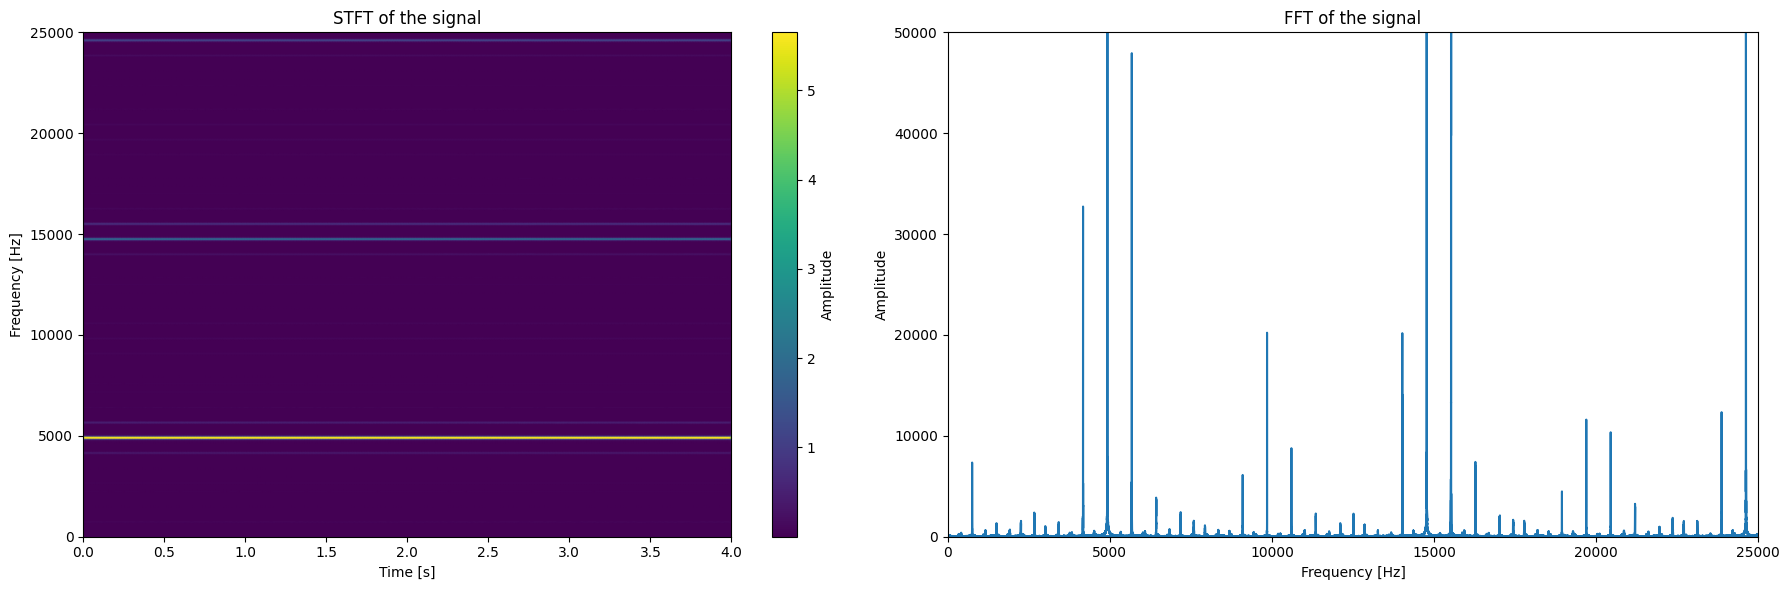Click STFT x-axis tick 0.5
The width and height of the screenshot is (1790, 590).
click(164, 552)
